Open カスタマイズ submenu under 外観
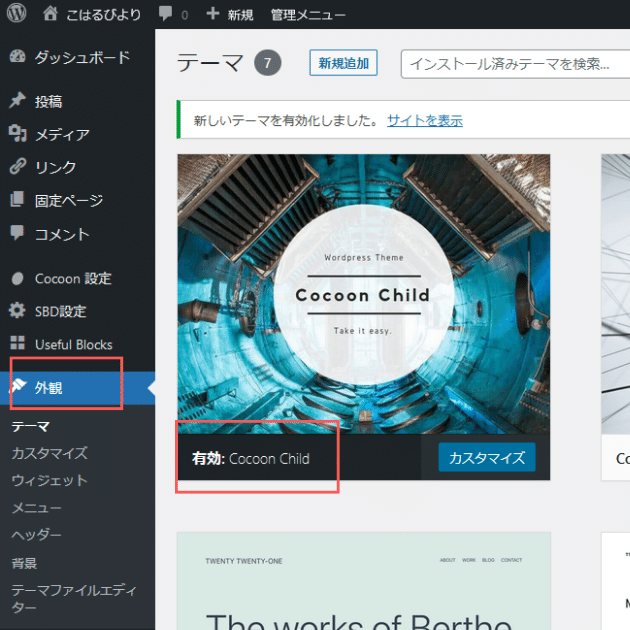This screenshot has height=630, width=630. click(49, 453)
